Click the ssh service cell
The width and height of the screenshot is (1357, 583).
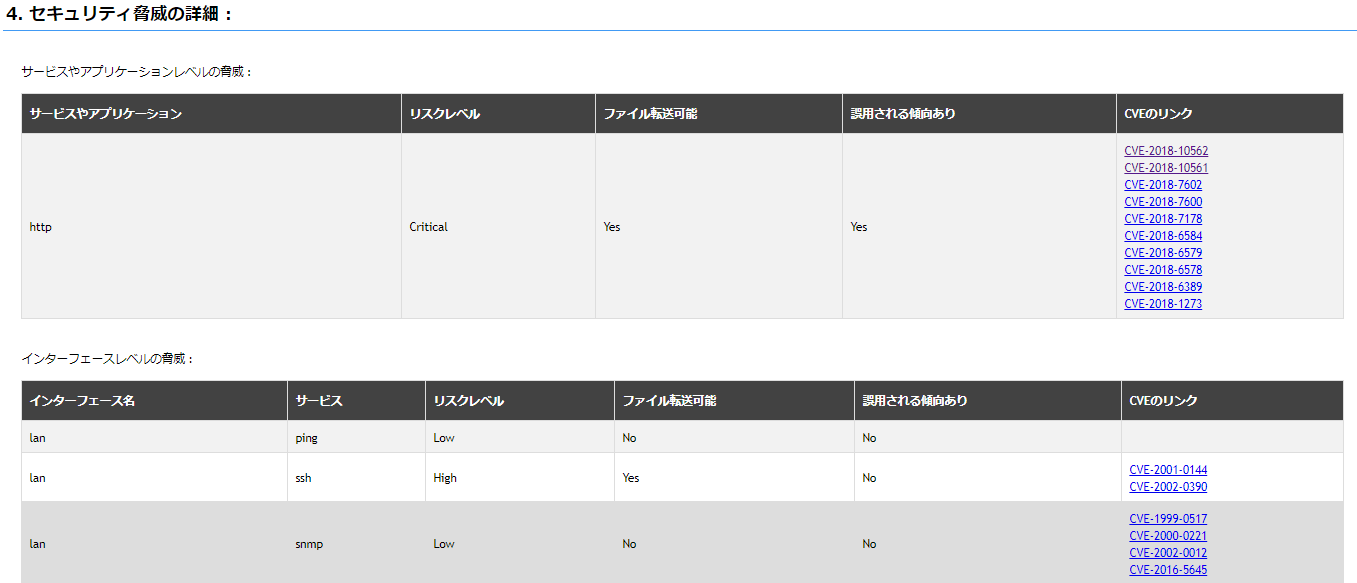click(303, 478)
